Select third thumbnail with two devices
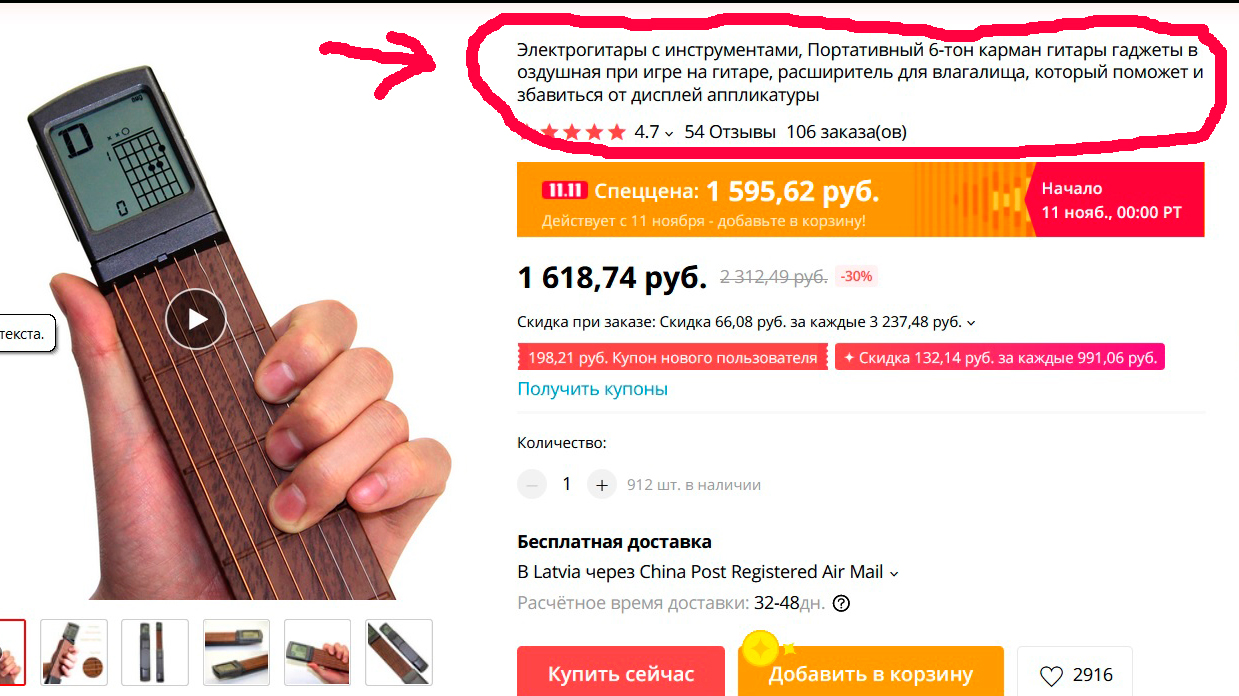1239x696 pixels. click(155, 652)
